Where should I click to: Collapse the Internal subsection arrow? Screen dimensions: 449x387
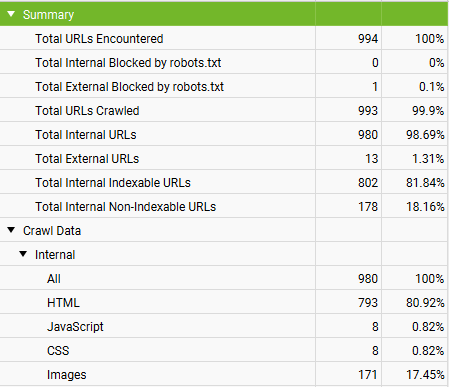pos(23,254)
